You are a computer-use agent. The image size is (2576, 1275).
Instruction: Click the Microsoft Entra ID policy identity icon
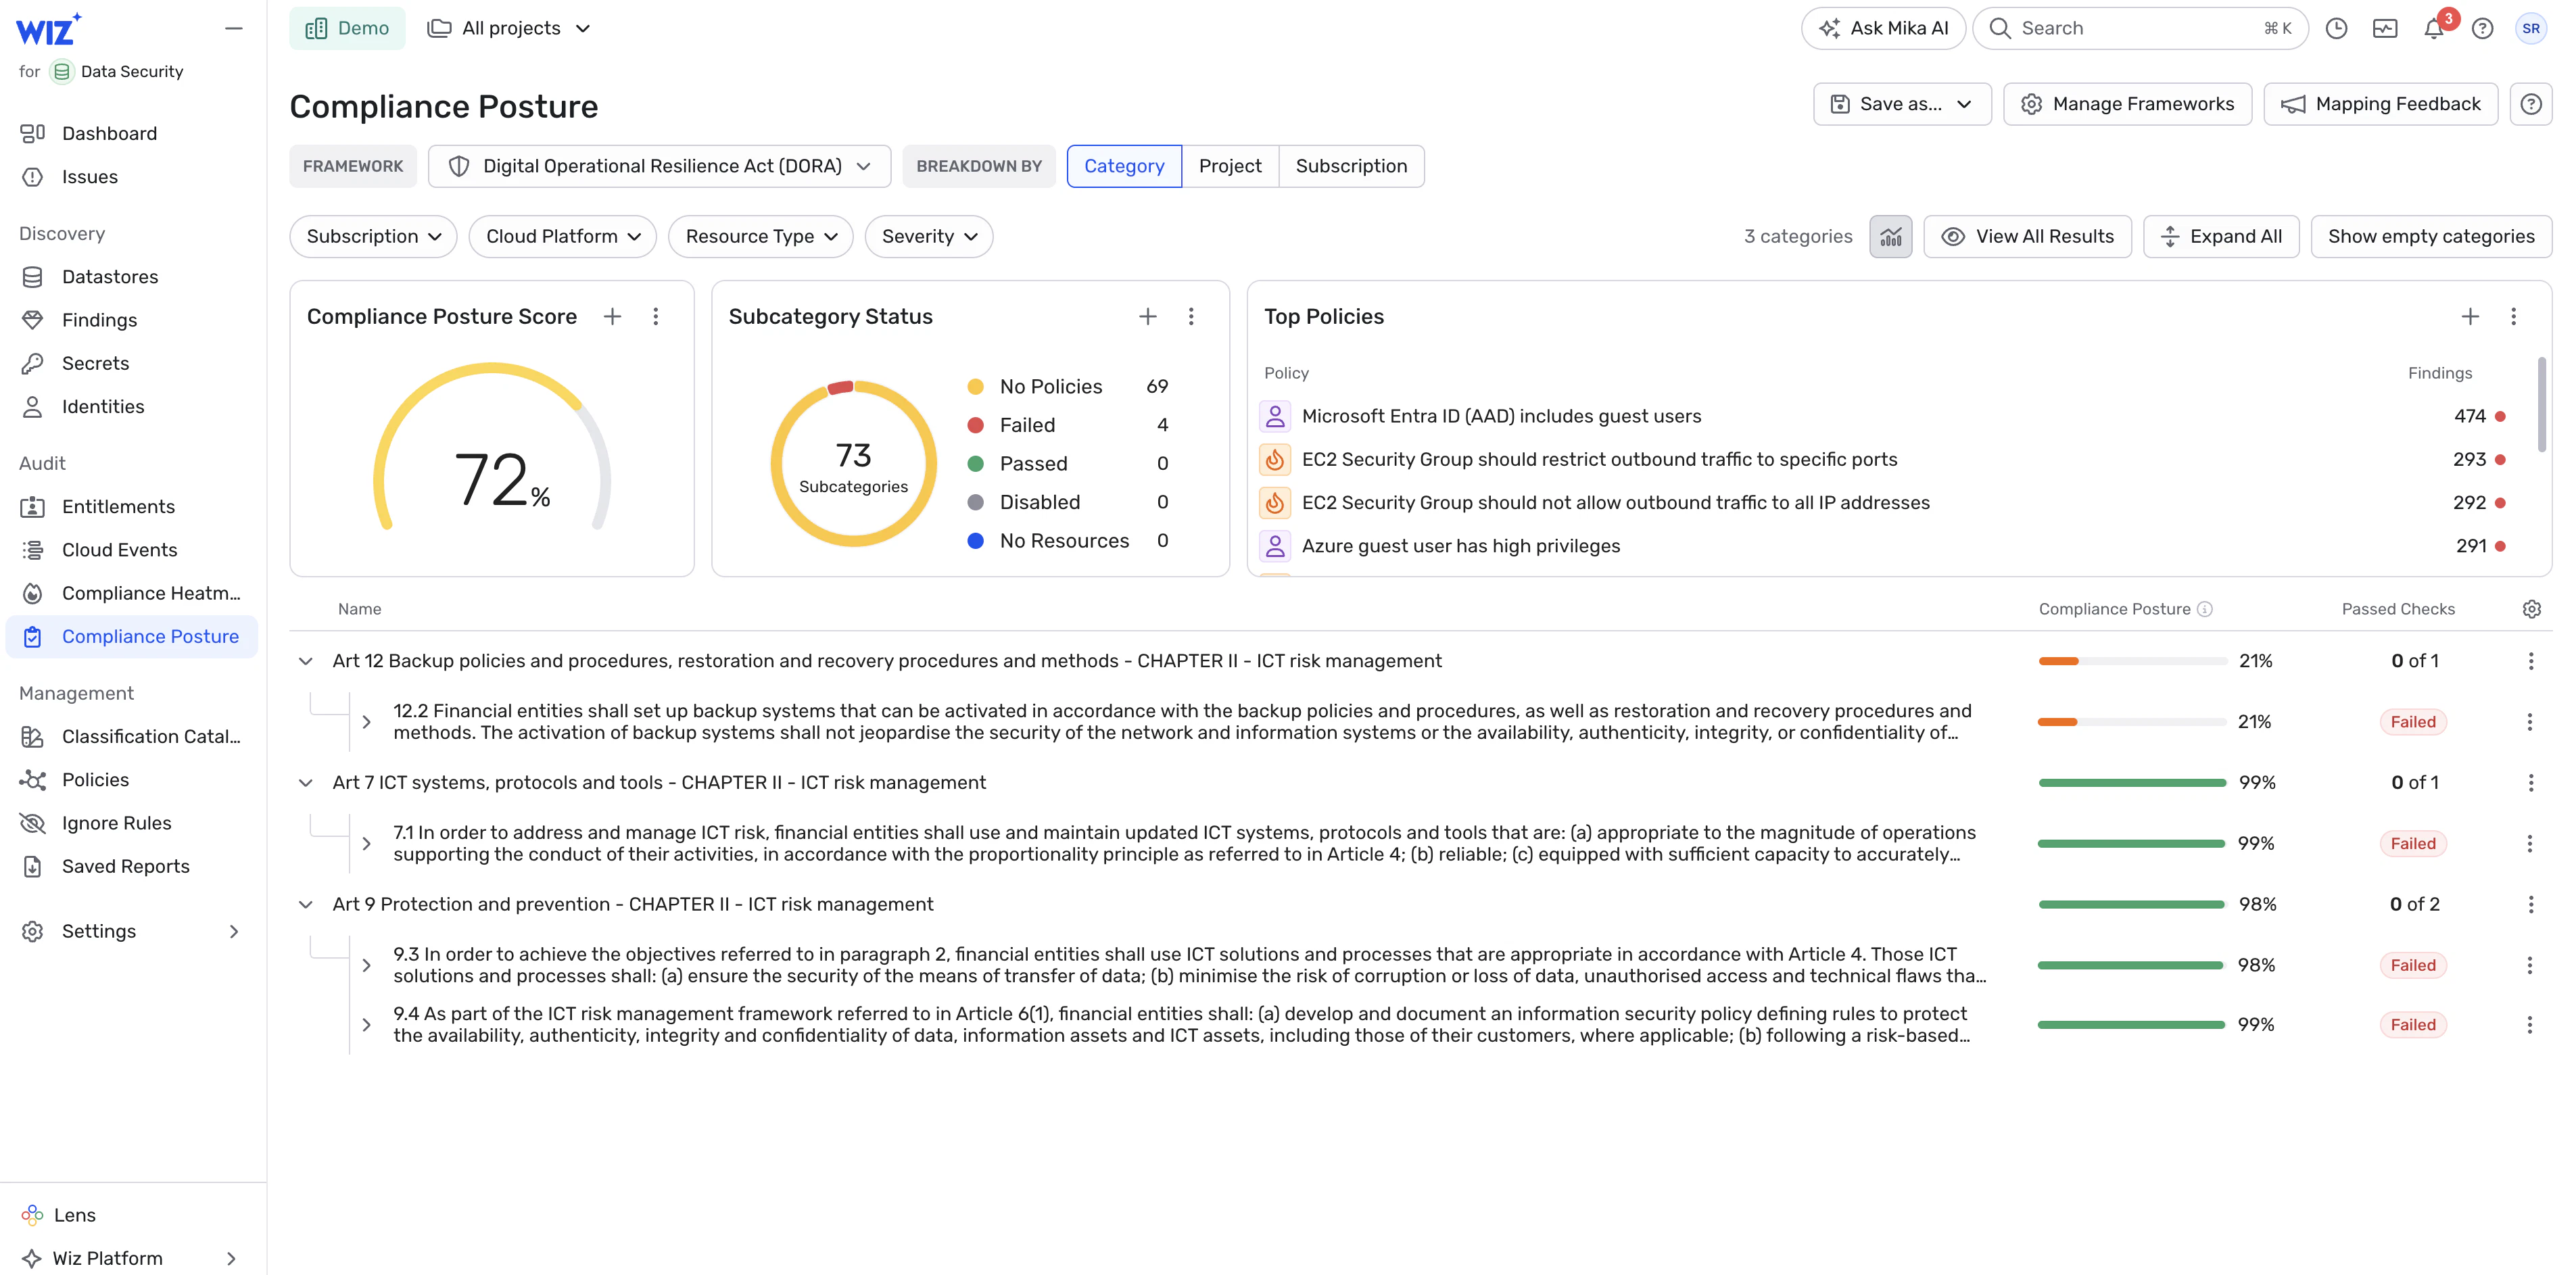tap(1274, 416)
